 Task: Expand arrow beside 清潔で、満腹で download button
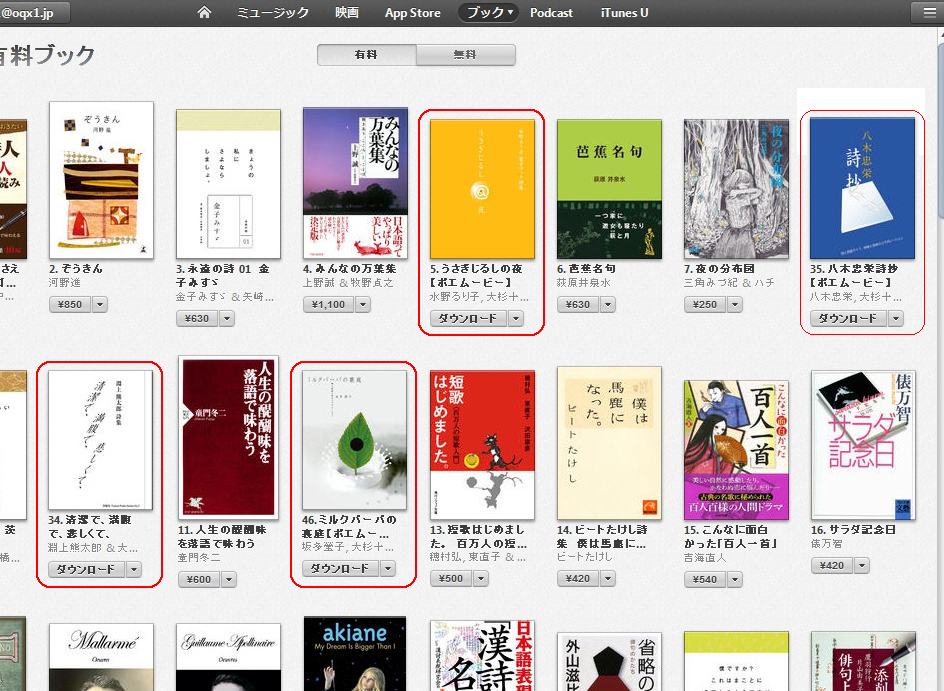(134, 569)
